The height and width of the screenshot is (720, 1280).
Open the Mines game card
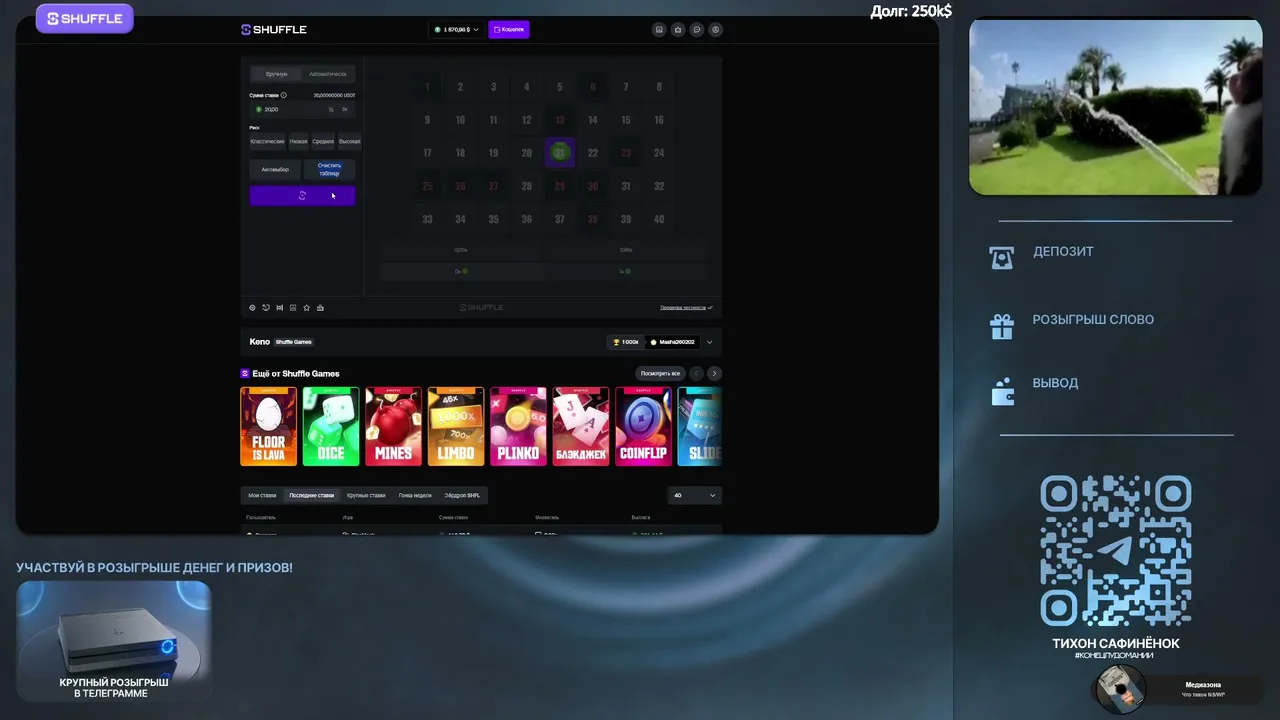[393, 427]
